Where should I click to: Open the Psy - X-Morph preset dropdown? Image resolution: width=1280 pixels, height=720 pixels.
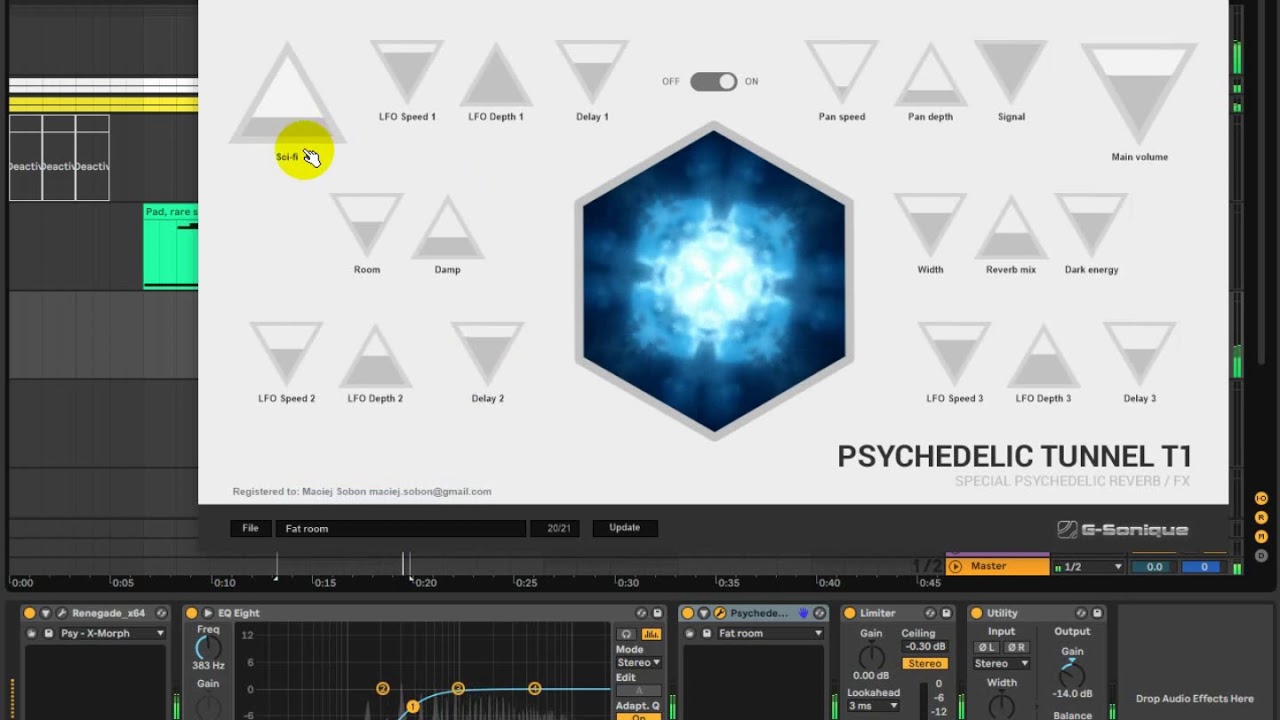(112, 633)
